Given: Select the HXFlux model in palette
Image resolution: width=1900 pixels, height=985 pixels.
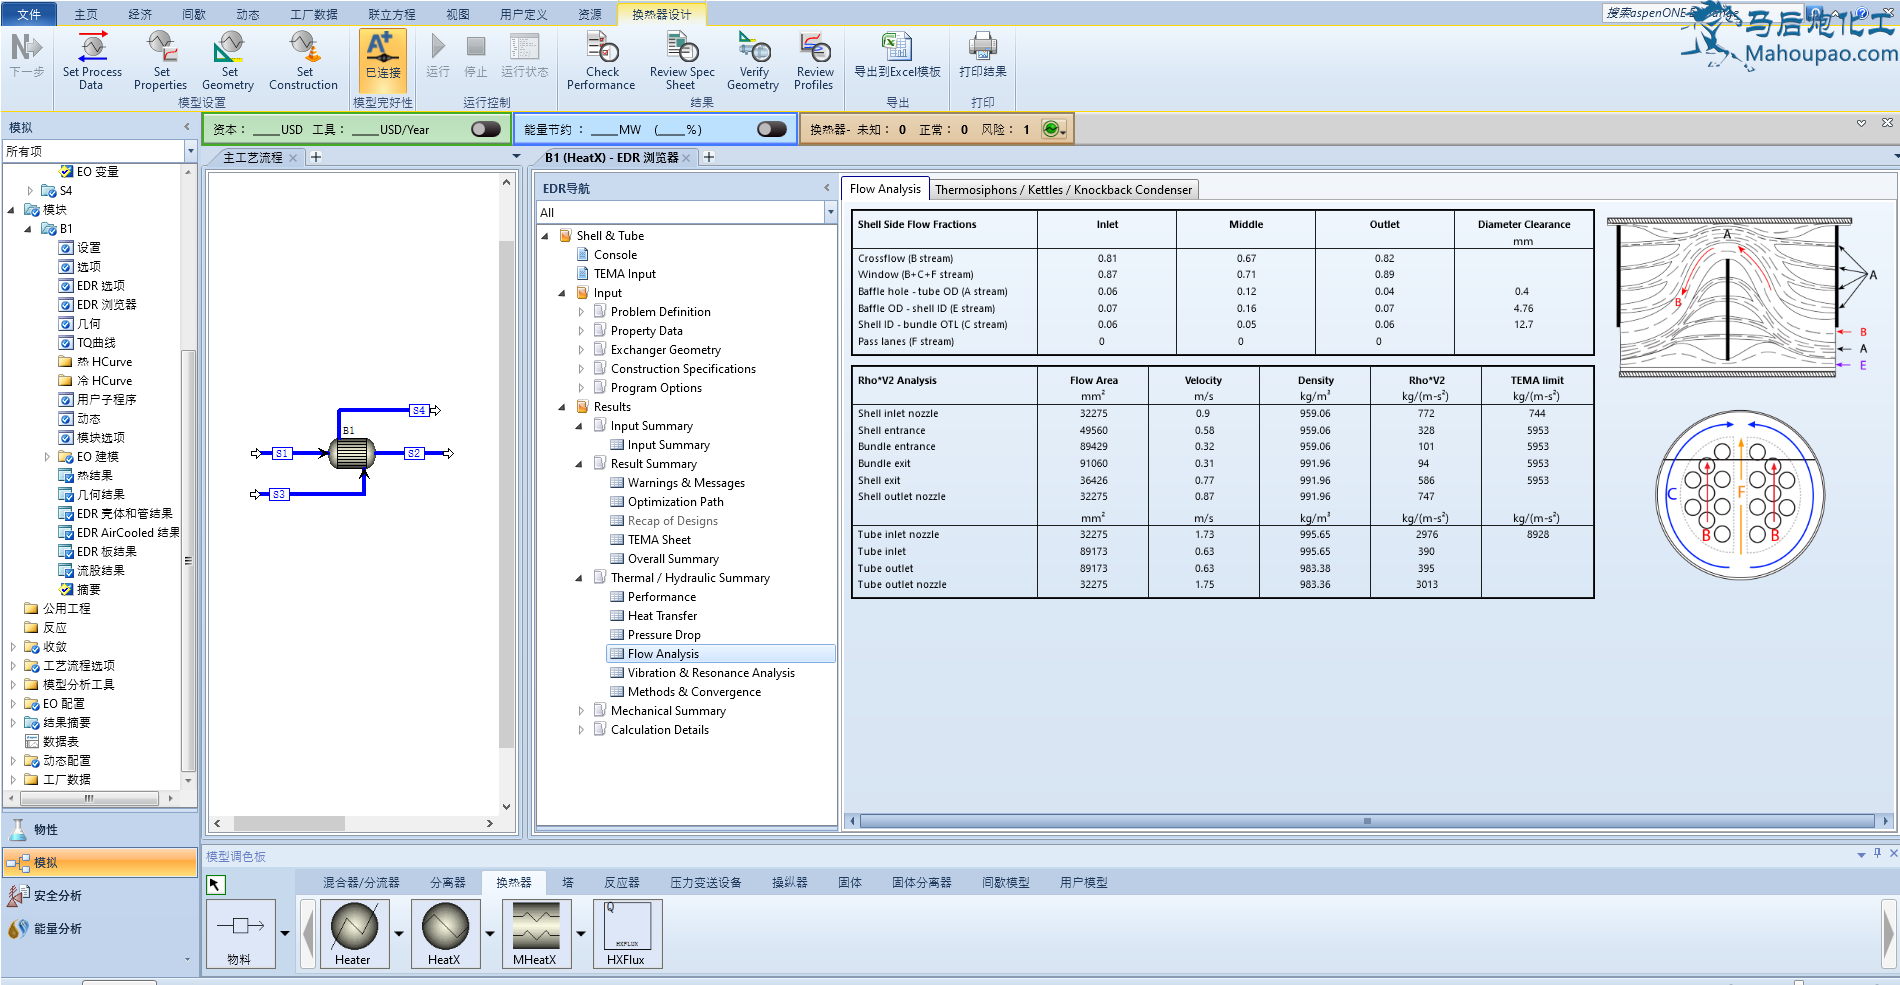Looking at the screenshot, I should click(x=627, y=934).
